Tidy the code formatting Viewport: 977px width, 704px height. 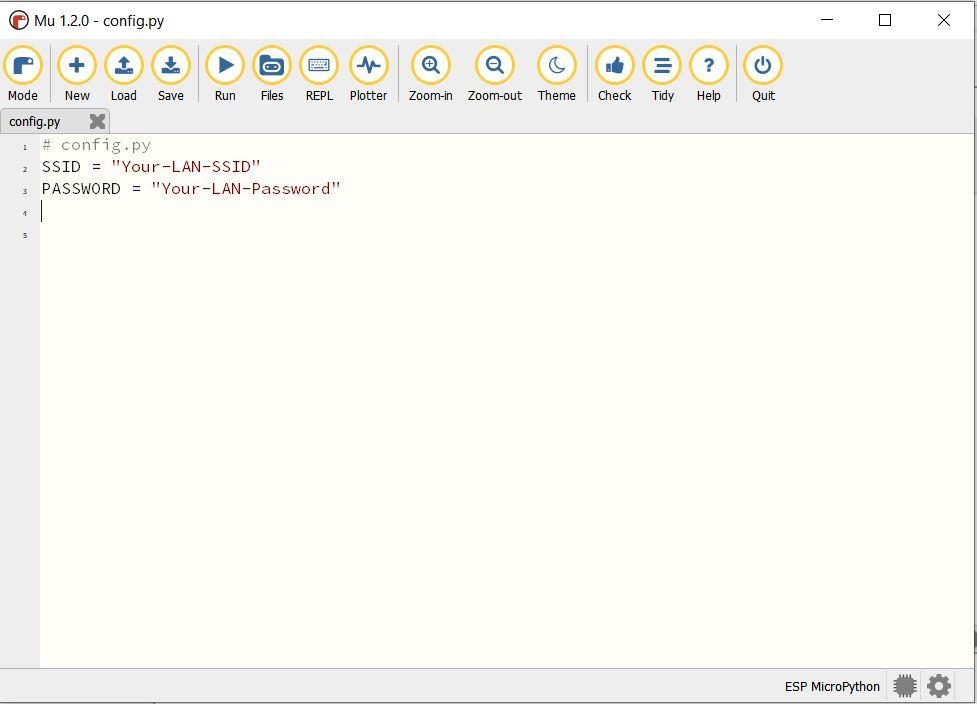click(662, 74)
